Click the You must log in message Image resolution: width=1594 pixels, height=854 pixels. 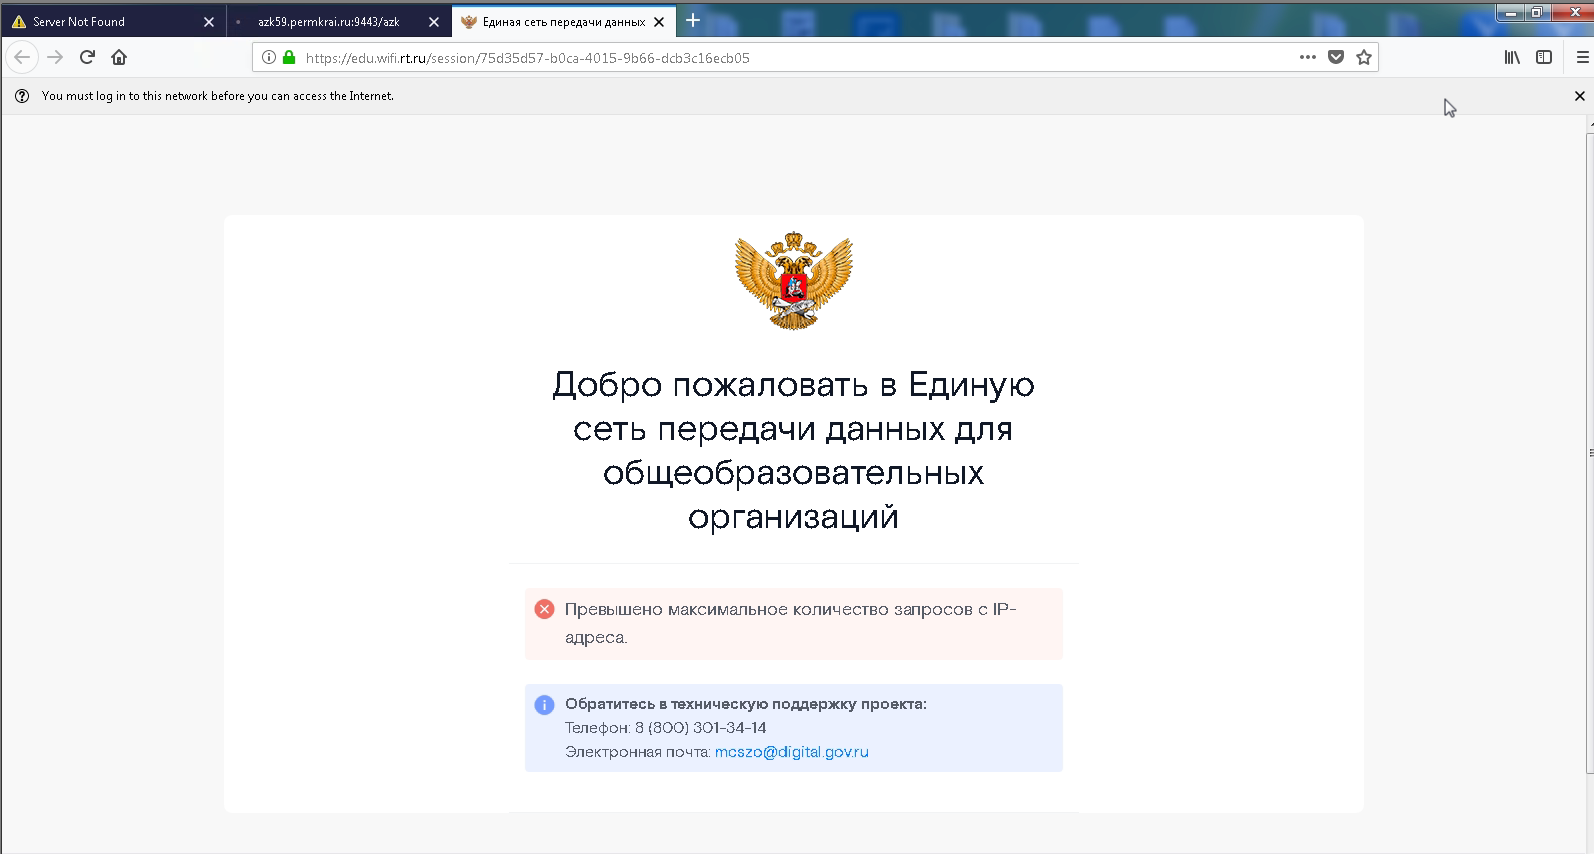pyautogui.click(x=217, y=96)
